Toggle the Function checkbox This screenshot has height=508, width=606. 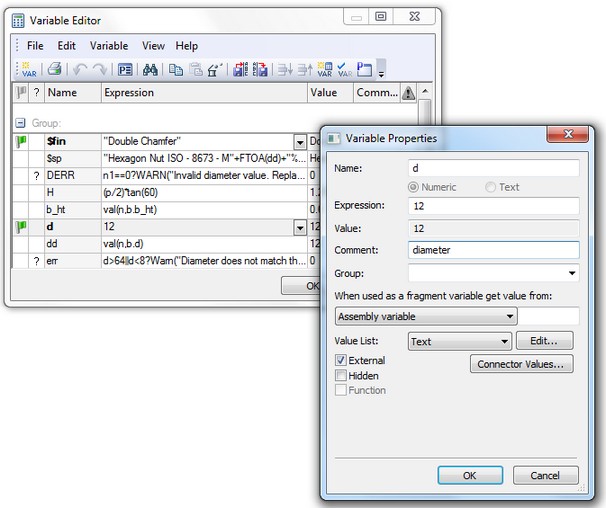[x=340, y=390]
